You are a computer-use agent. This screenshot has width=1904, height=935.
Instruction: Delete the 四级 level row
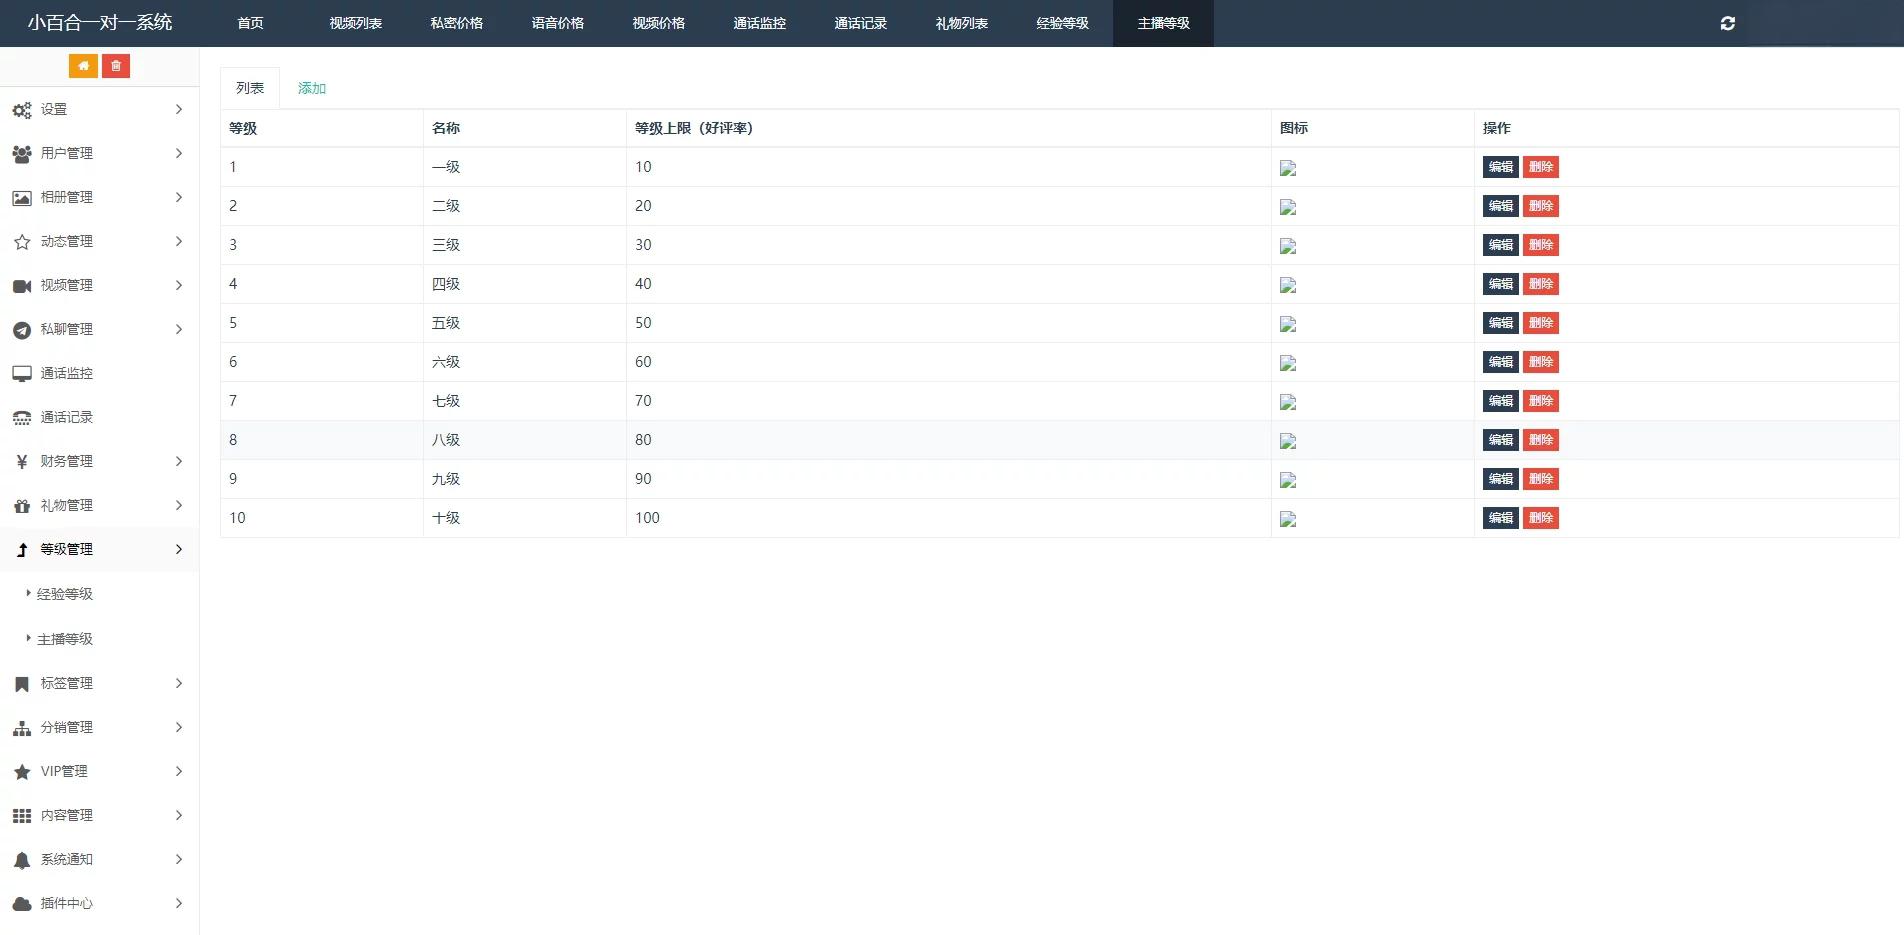(x=1541, y=284)
